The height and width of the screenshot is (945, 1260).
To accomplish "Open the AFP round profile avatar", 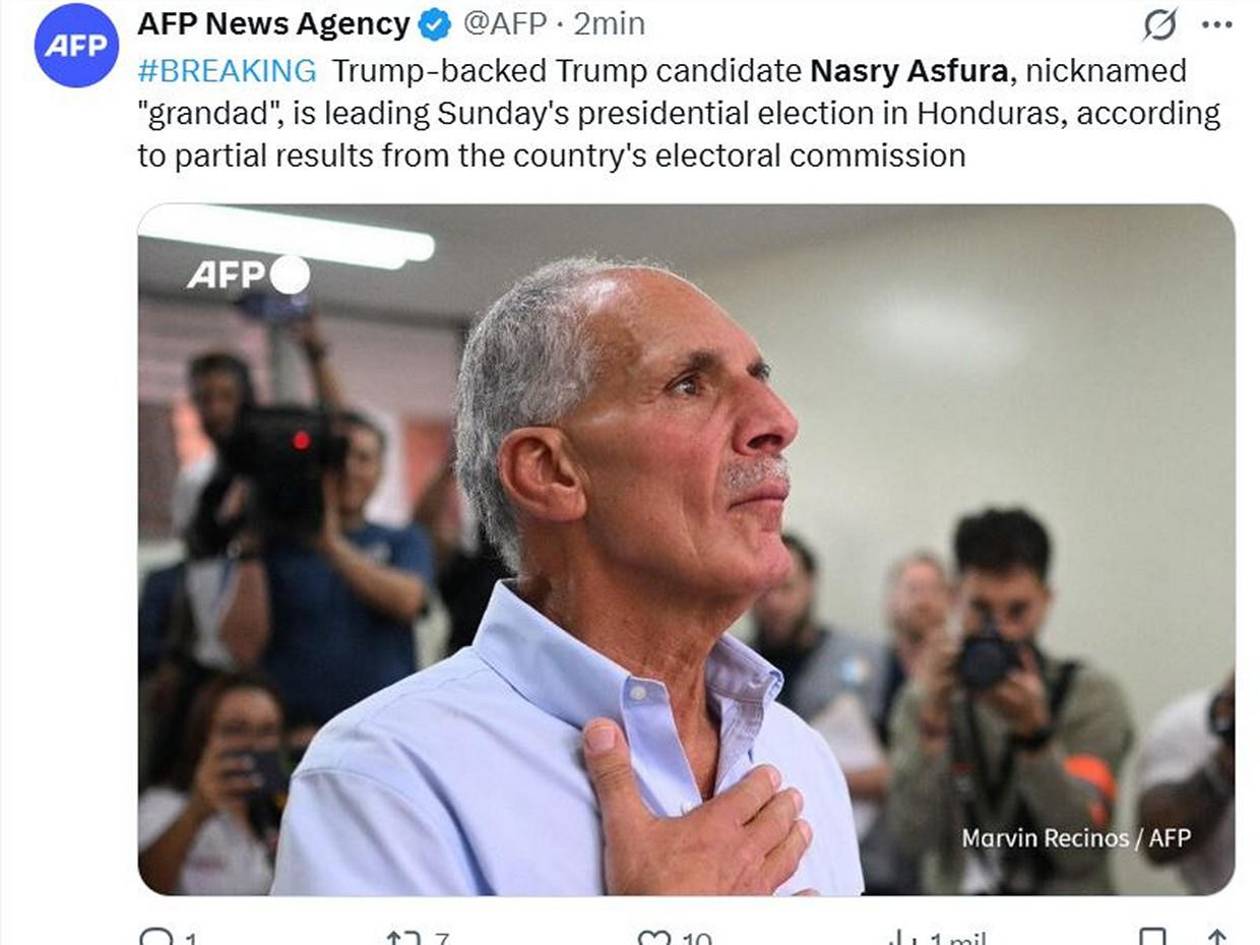I will [77, 45].
